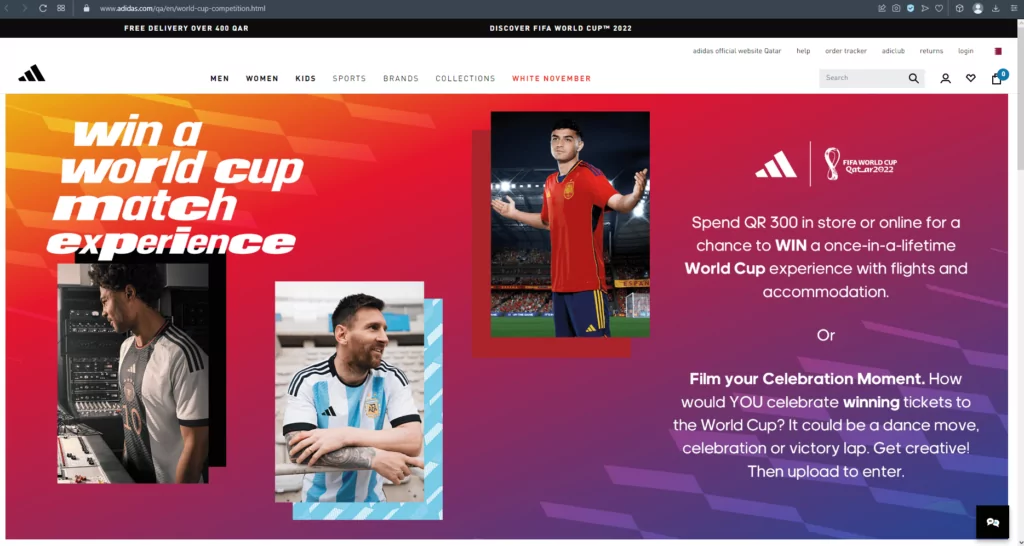Open the browser extensions cube icon
Viewport: 1024px width, 546px height.
(959, 8)
